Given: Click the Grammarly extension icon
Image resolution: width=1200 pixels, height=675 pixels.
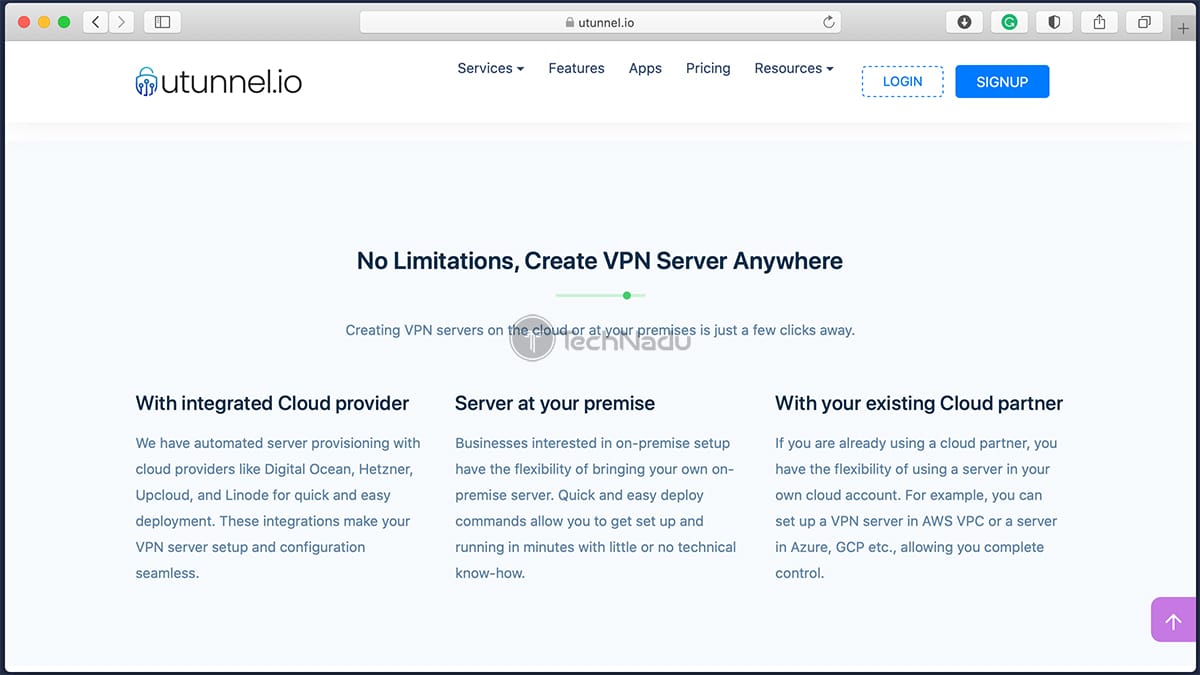Looking at the screenshot, I should 1009,21.
